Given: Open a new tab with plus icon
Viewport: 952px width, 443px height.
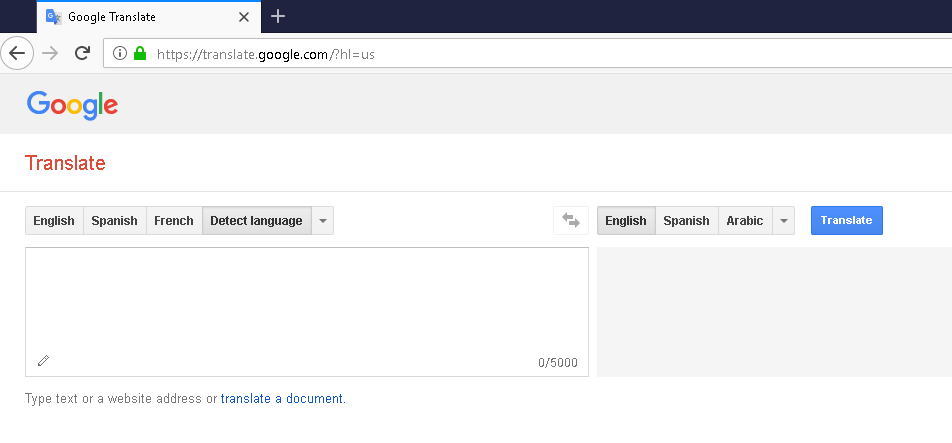Looking at the screenshot, I should (x=278, y=16).
